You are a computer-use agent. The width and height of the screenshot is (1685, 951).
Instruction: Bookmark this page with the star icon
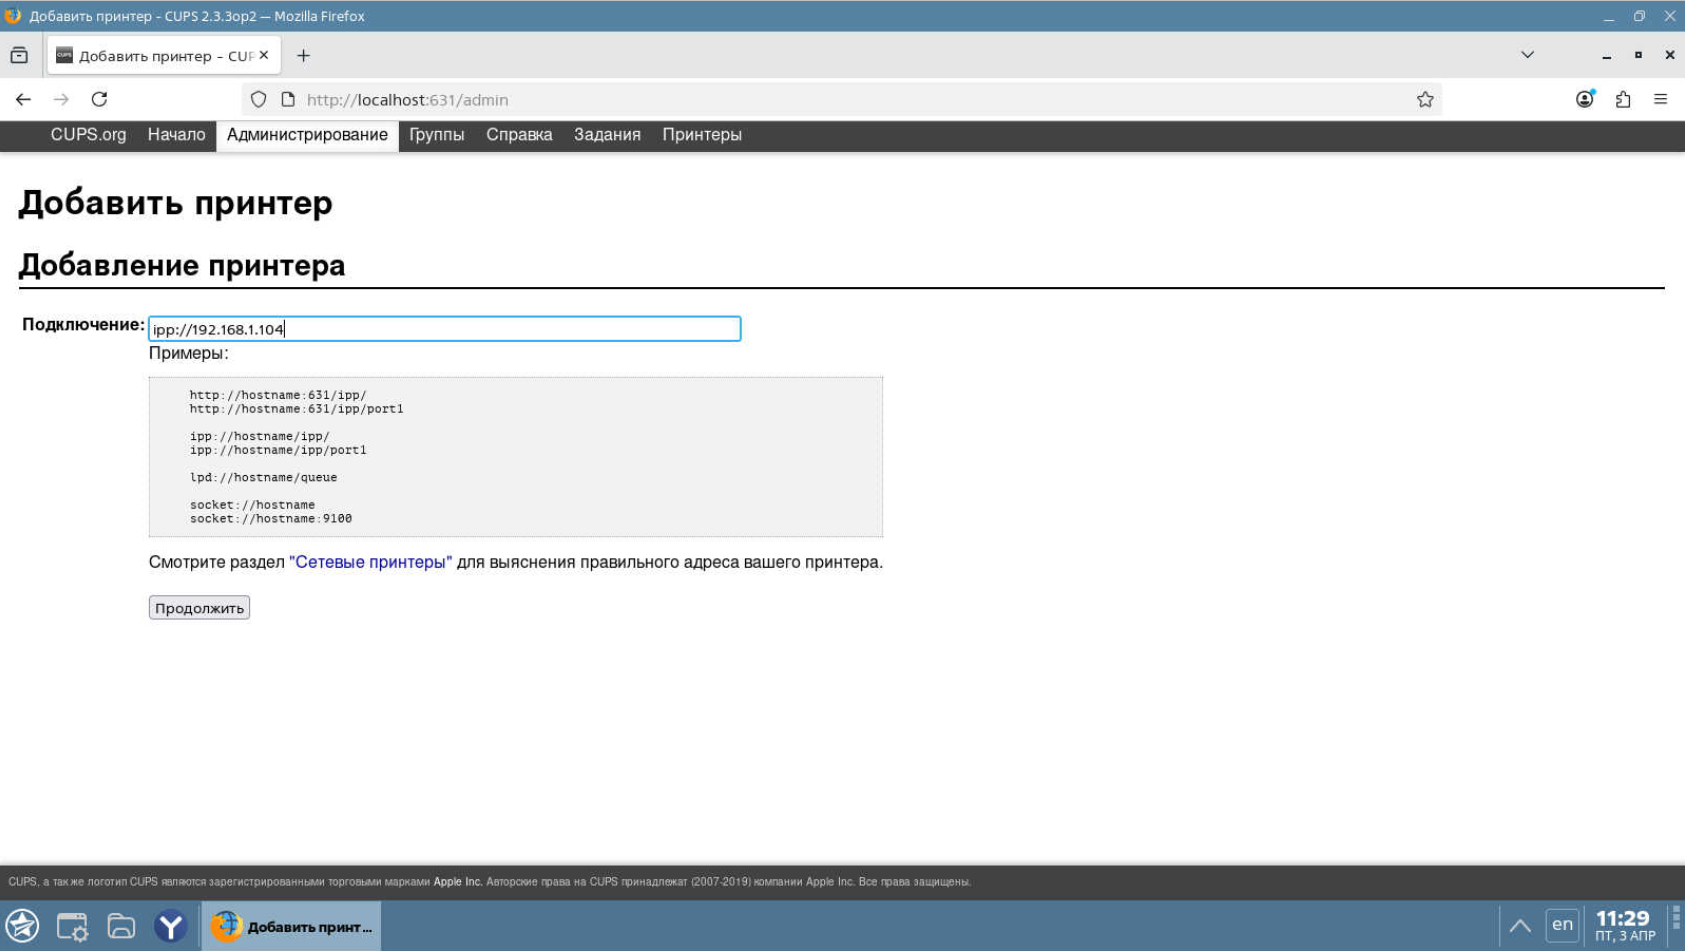click(1425, 99)
